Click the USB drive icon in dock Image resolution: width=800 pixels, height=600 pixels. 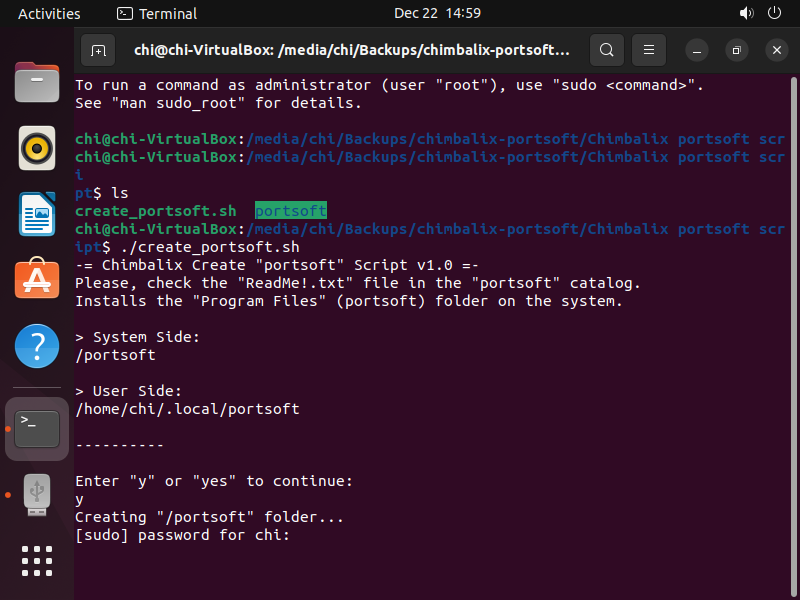(x=37, y=494)
